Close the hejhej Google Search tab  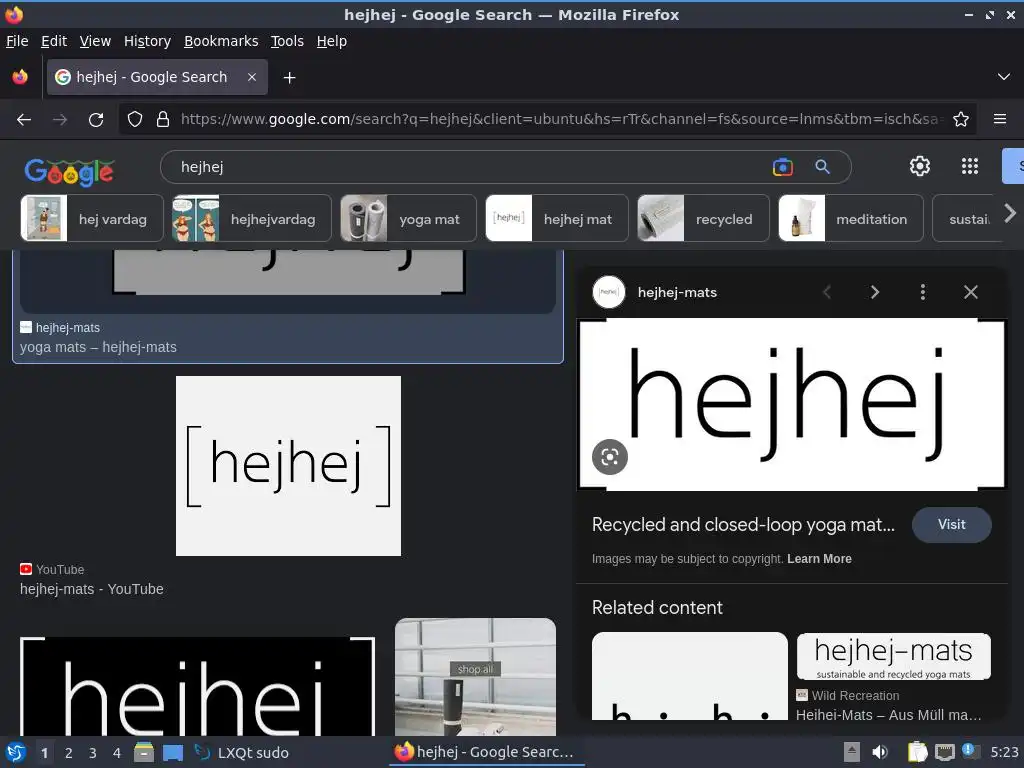click(x=252, y=77)
